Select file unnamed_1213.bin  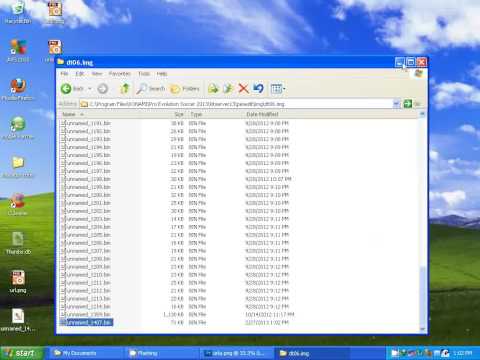coord(86,299)
